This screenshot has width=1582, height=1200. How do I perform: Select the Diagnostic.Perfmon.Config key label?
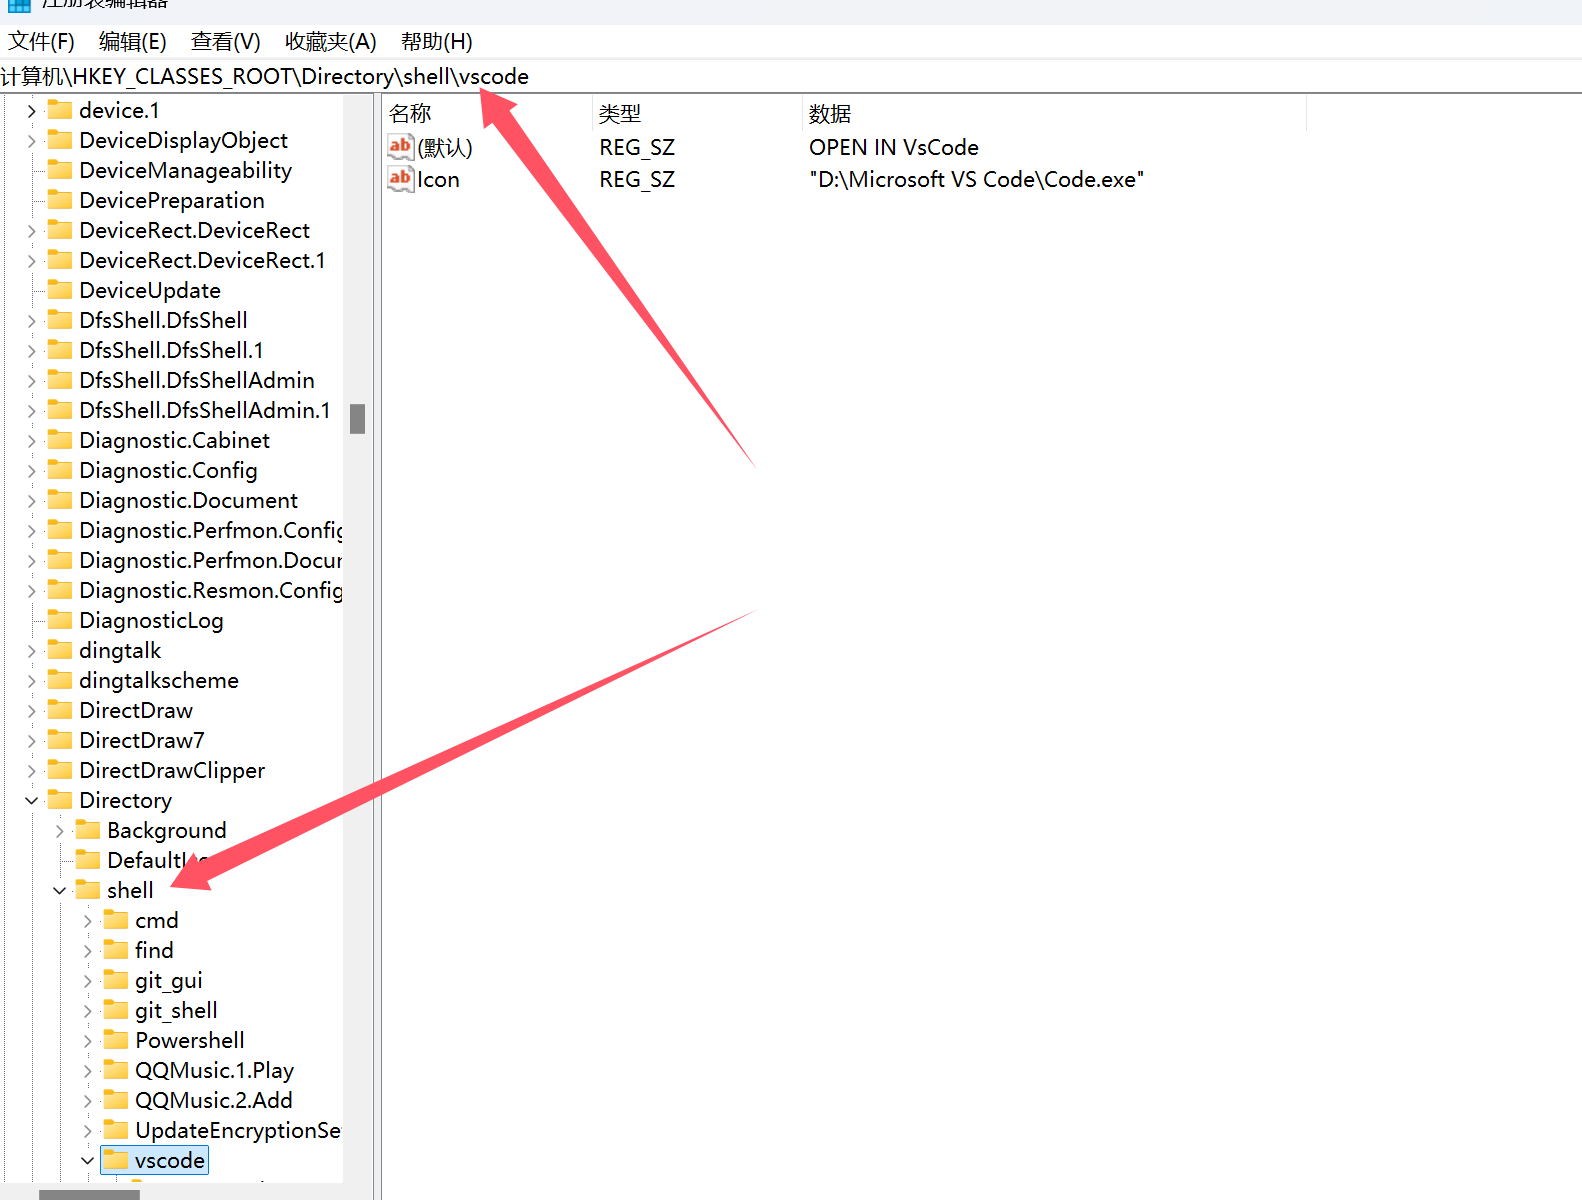click(210, 531)
